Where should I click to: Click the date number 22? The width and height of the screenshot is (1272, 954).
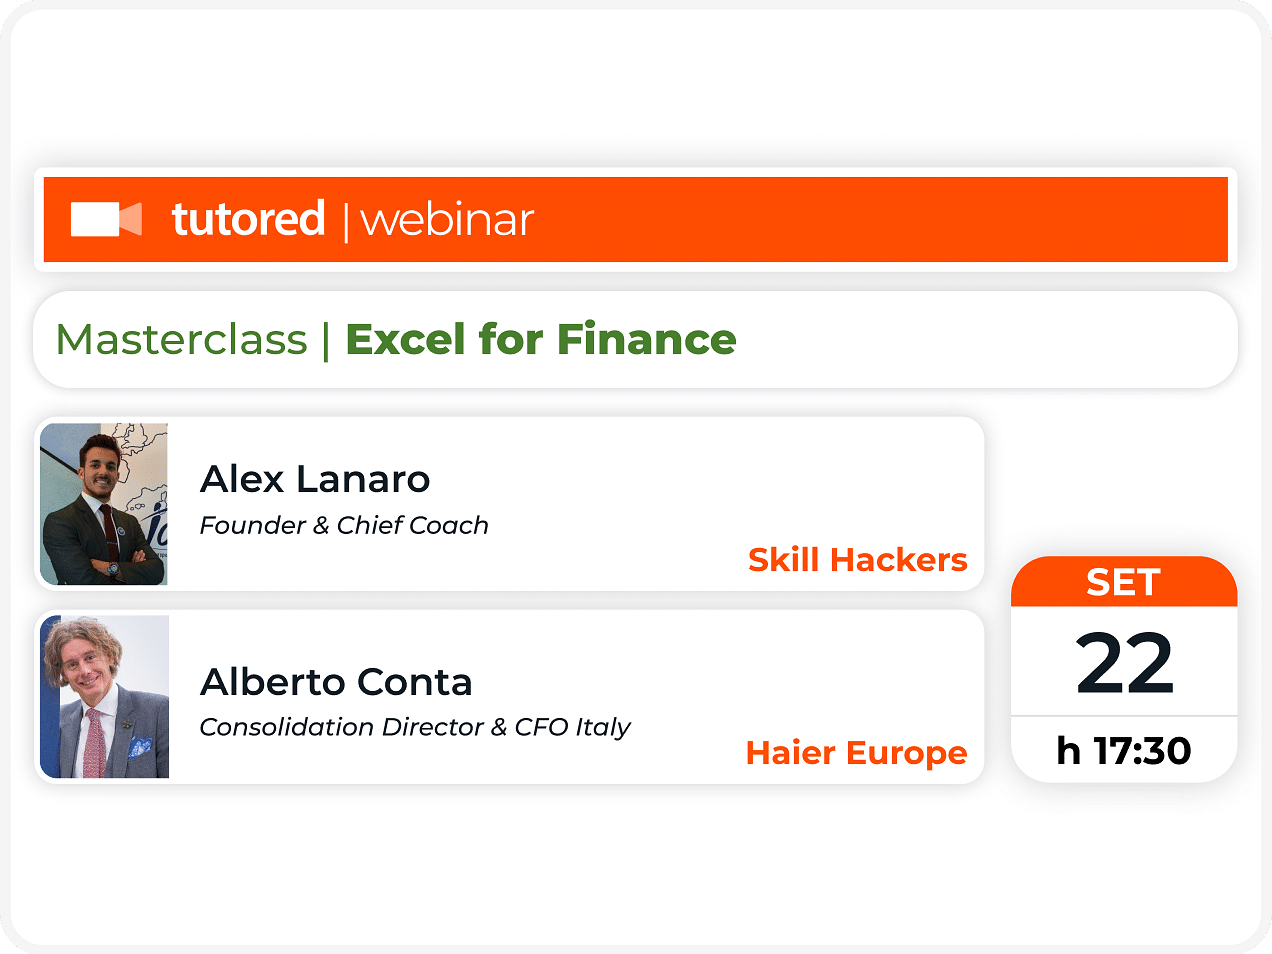coord(1125,663)
